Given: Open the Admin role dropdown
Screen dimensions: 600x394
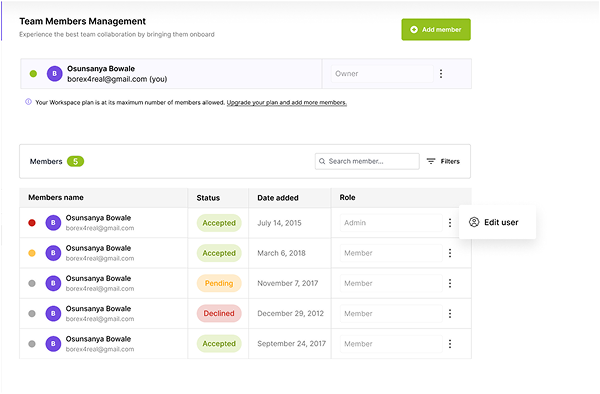Looking at the screenshot, I should pyautogui.click(x=391, y=223).
